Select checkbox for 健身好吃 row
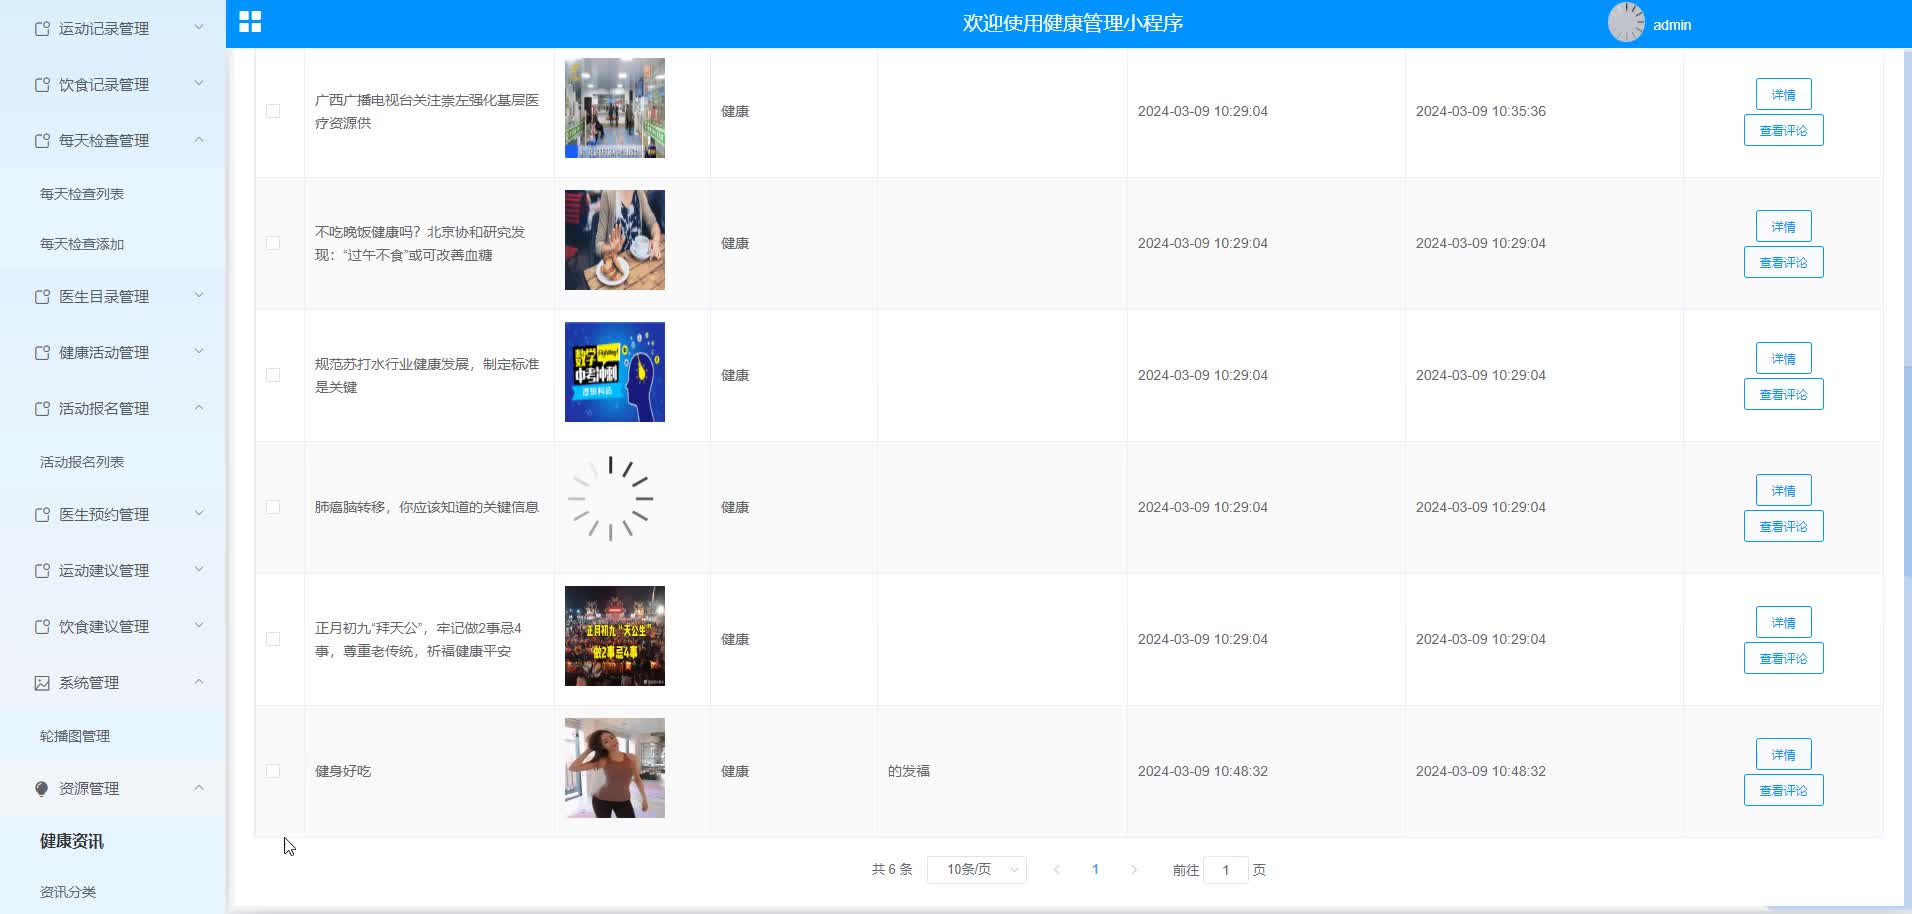The image size is (1912, 914). coord(273,771)
